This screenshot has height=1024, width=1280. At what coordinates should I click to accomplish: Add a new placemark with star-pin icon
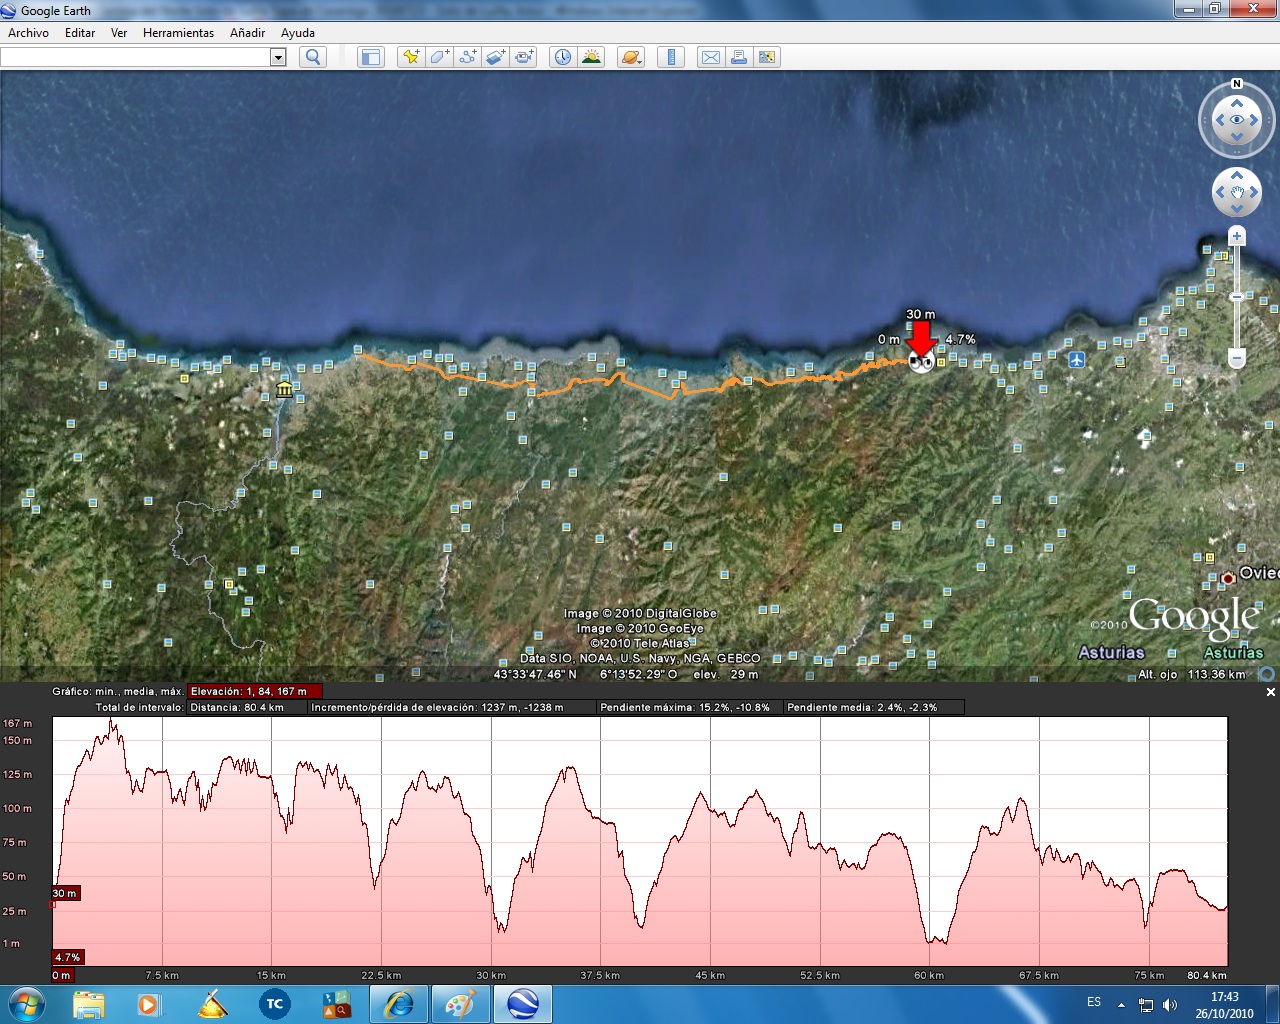[x=410, y=57]
